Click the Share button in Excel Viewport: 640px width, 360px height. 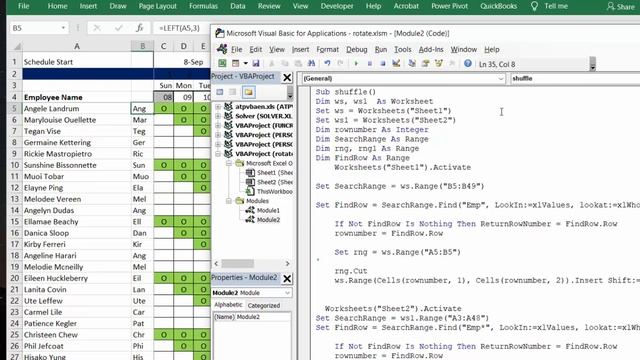(620, 7)
